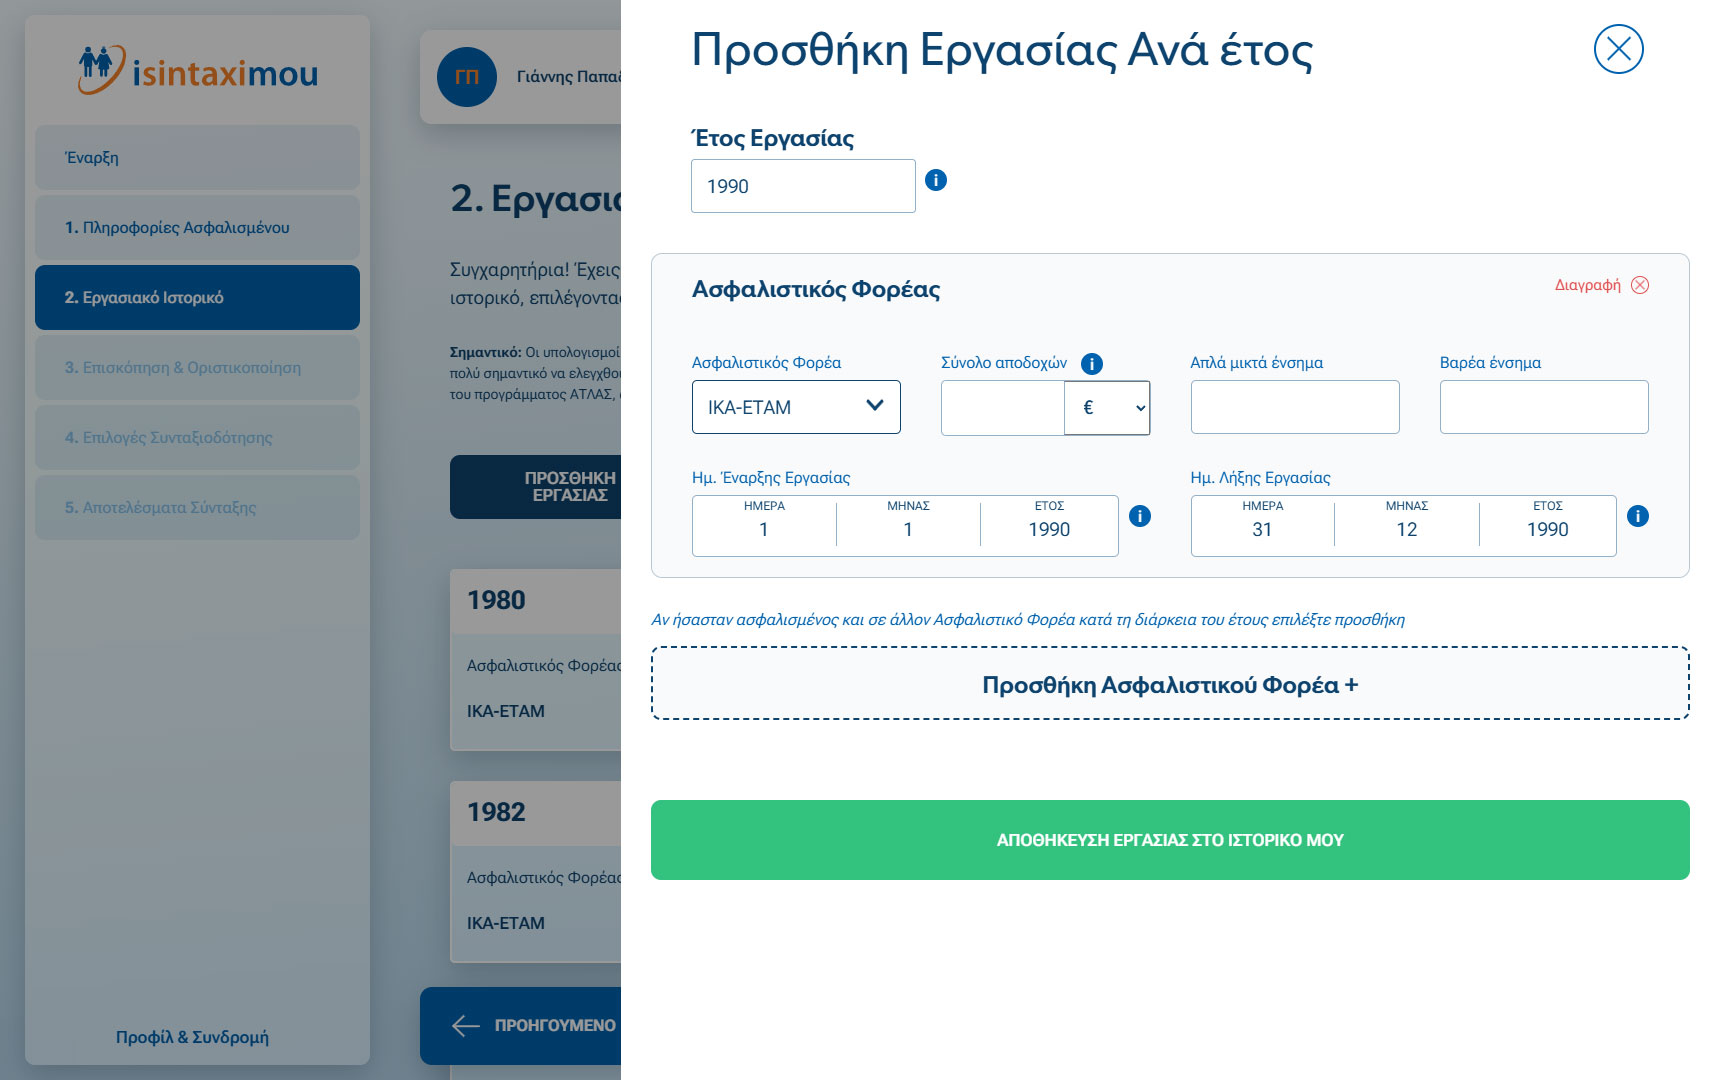Click the Βαρέα ένσημα input field

1543,407
